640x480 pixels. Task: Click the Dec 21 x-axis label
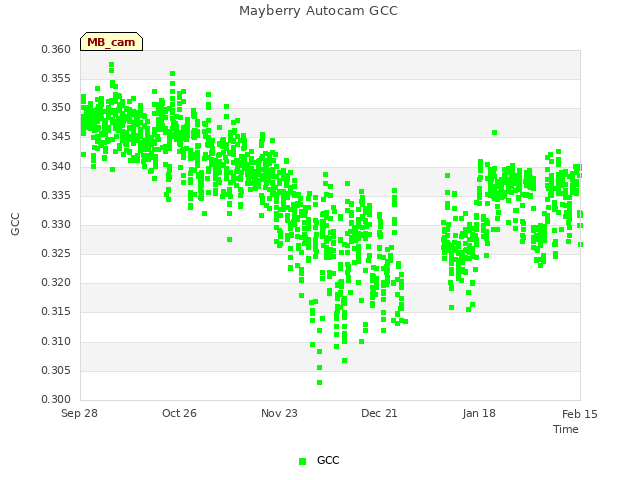pos(379,413)
